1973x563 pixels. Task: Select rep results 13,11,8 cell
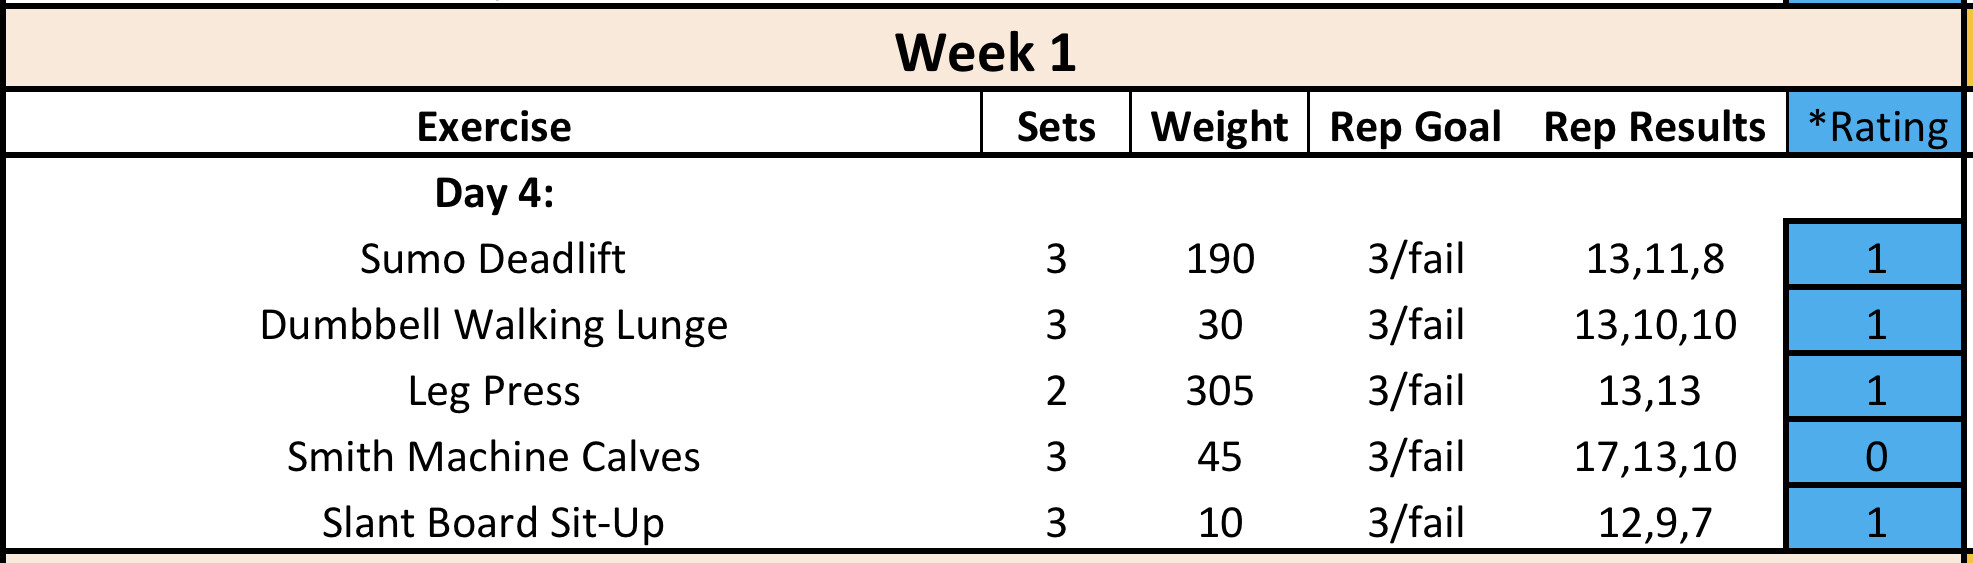tap(1655, 259)
